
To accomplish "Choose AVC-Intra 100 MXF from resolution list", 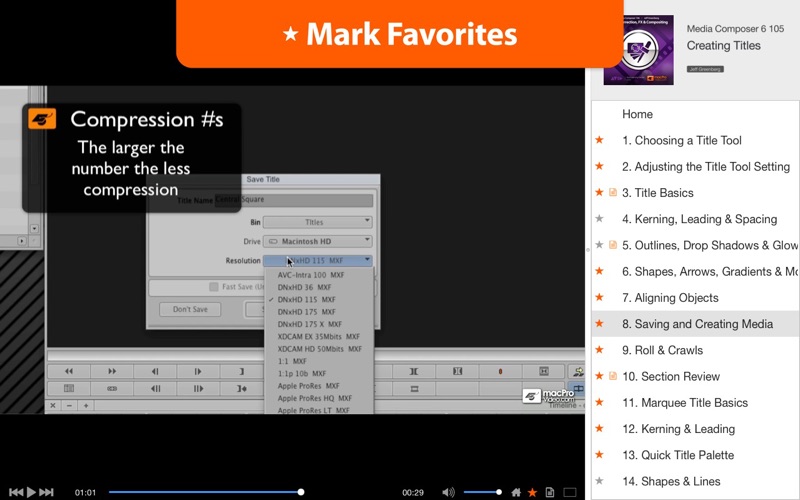I will pos(319,274).
